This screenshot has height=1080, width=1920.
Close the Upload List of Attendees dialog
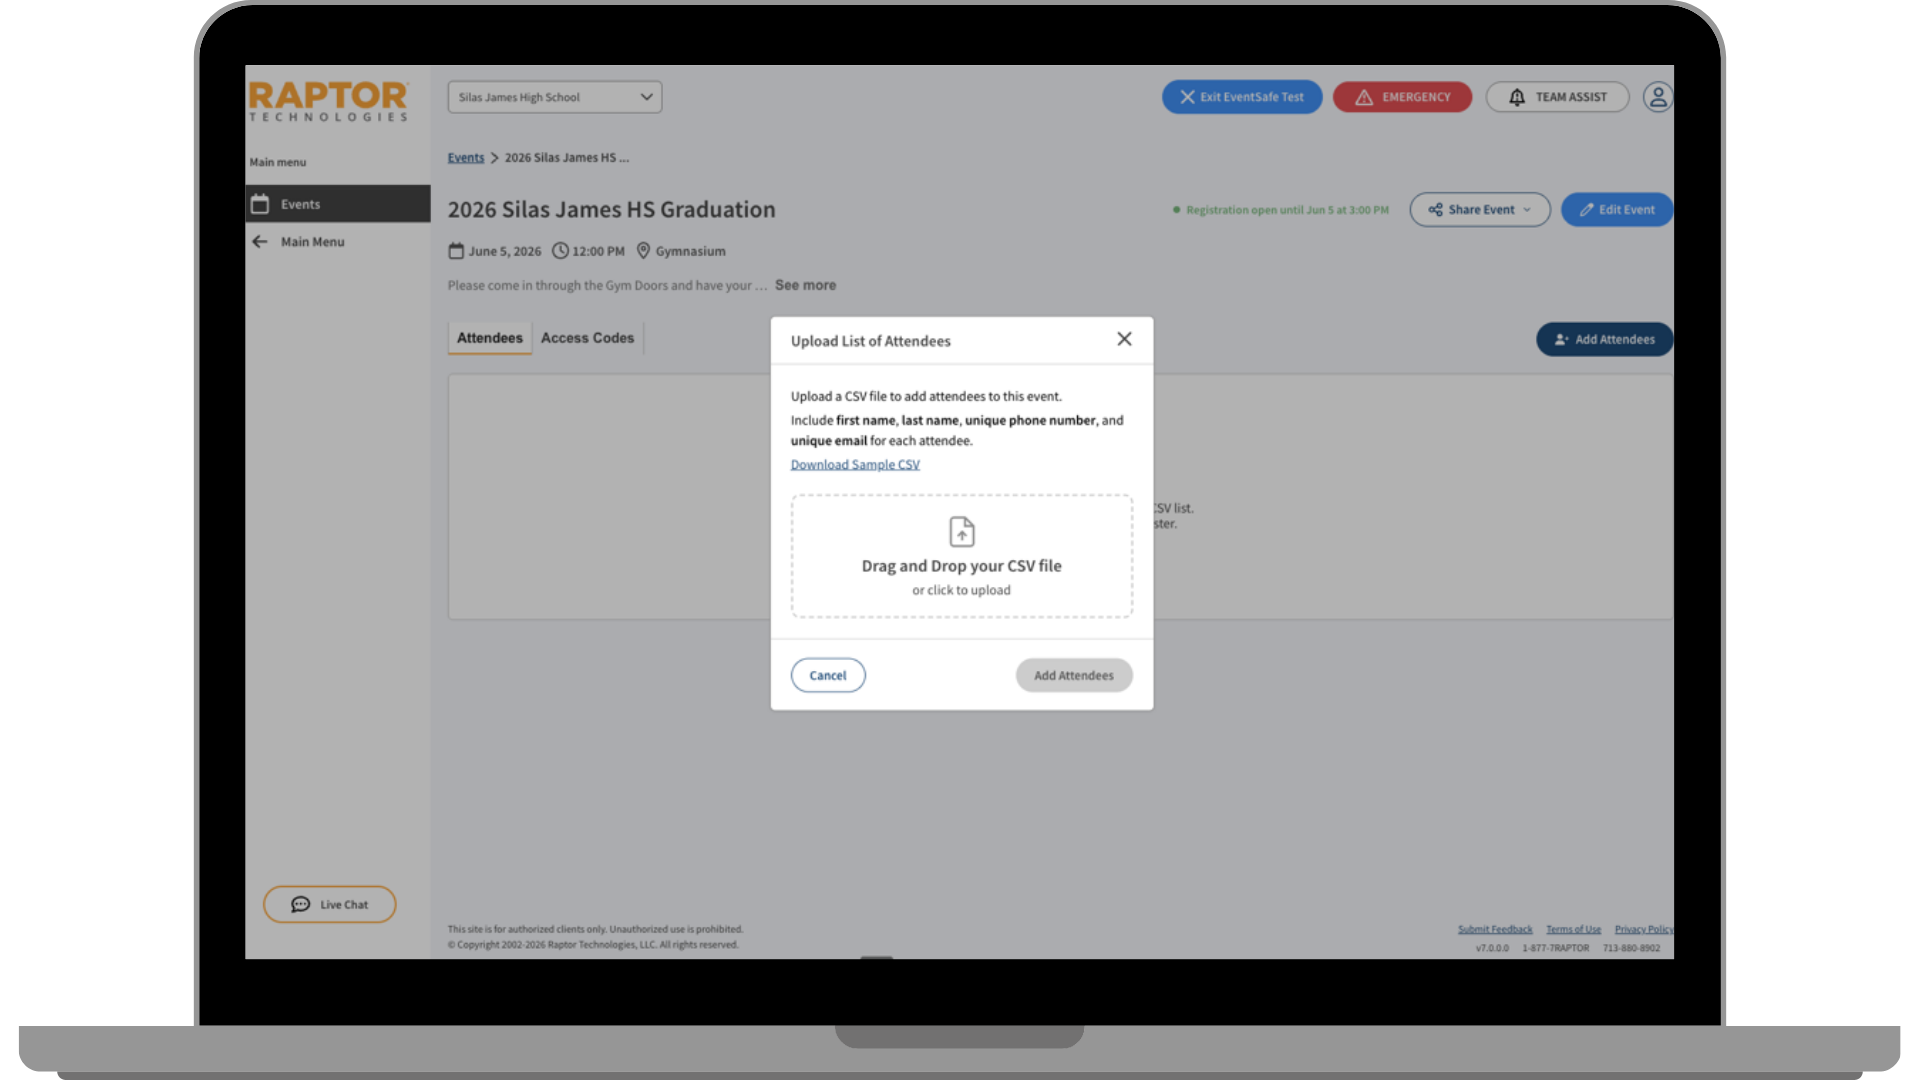click(1124, 339)
